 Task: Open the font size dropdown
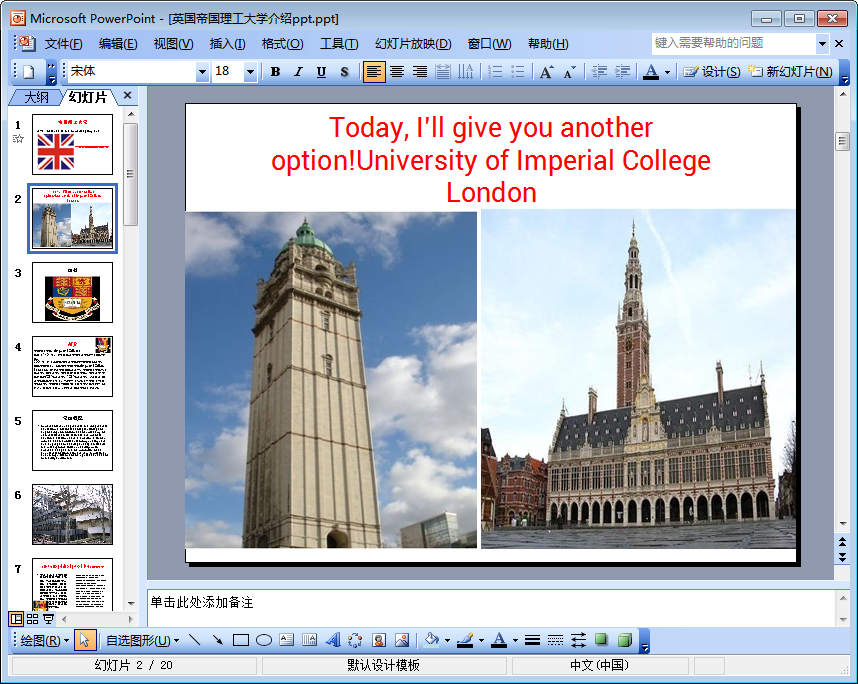(250, 72)
